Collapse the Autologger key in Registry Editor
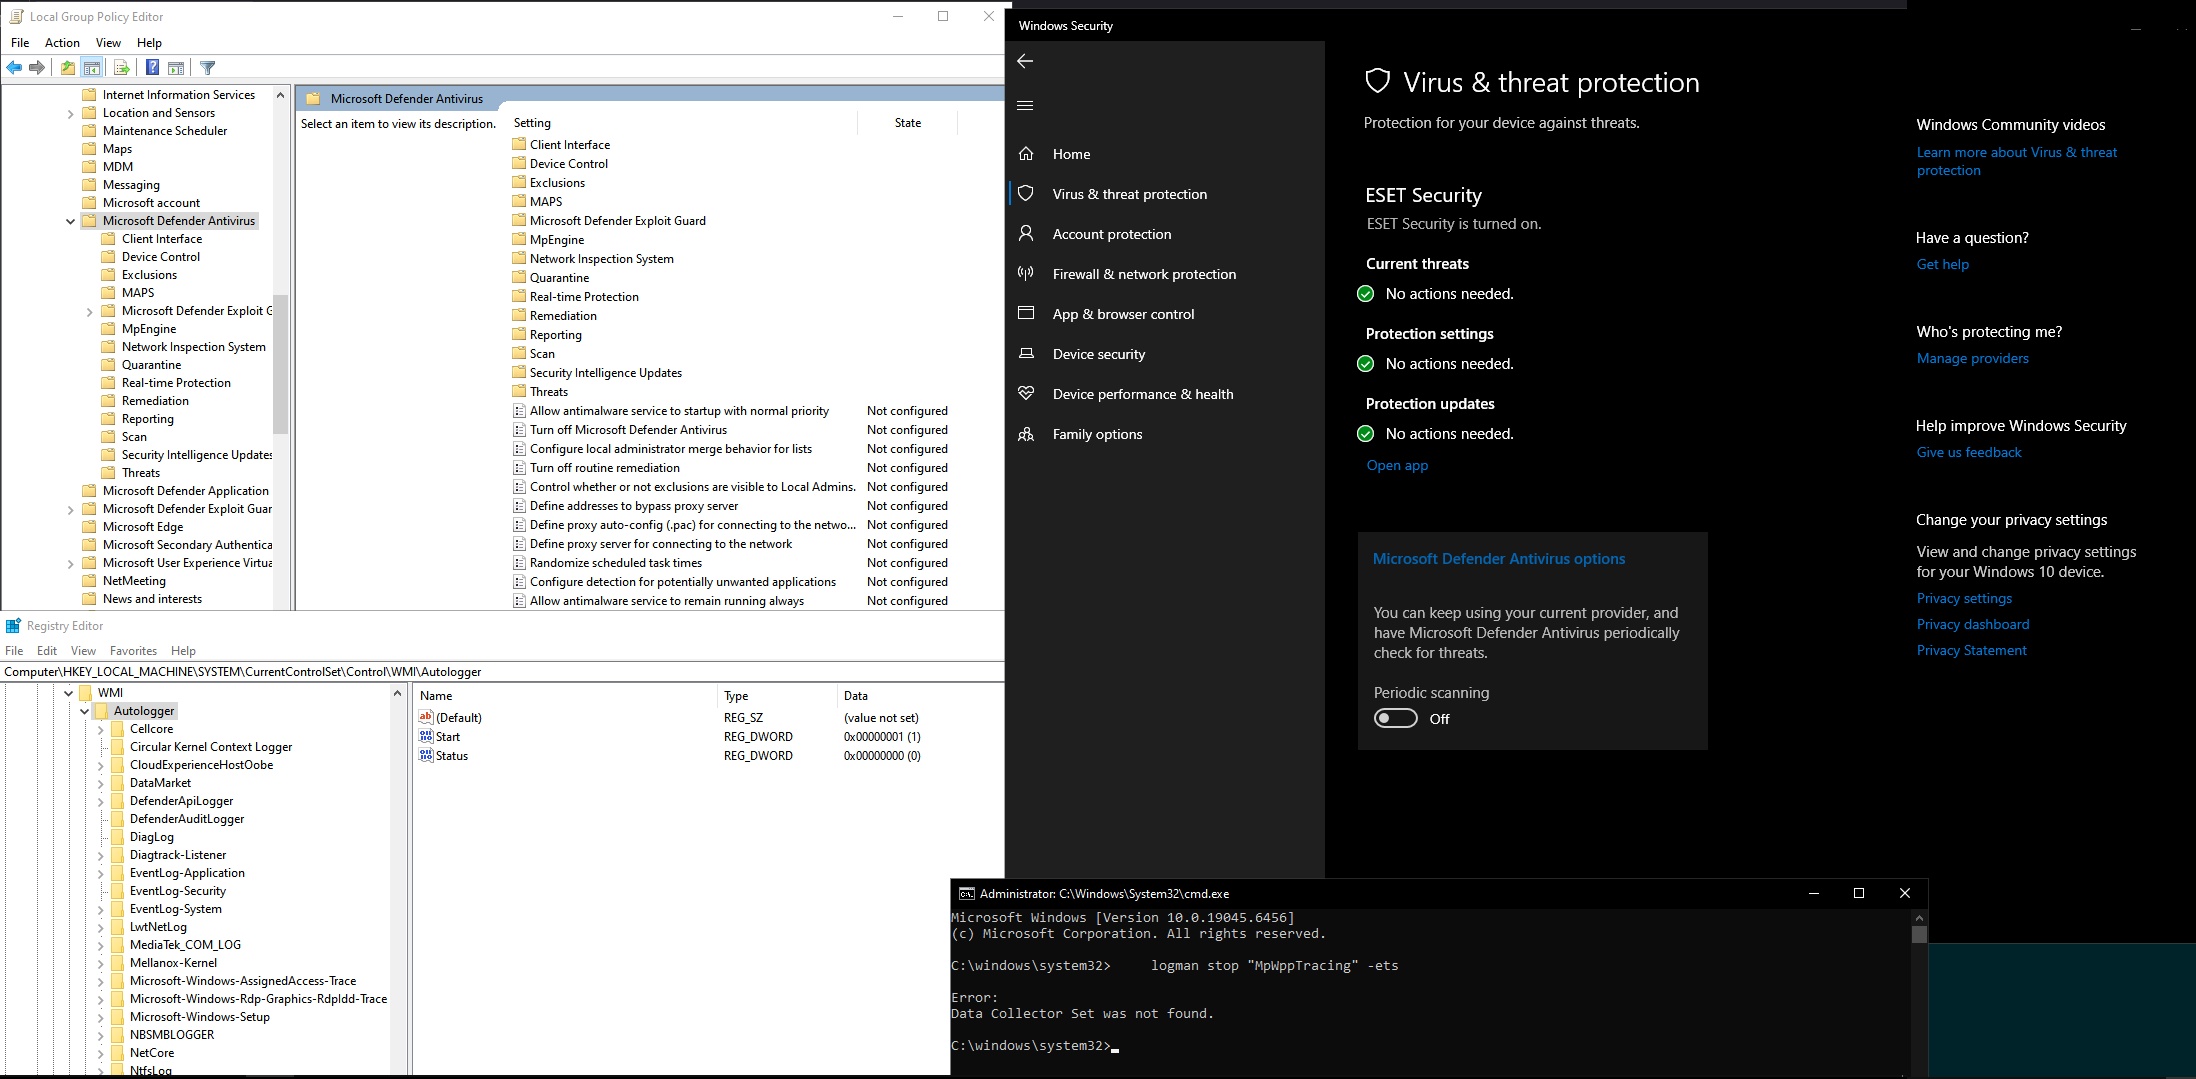 [85, 710]
